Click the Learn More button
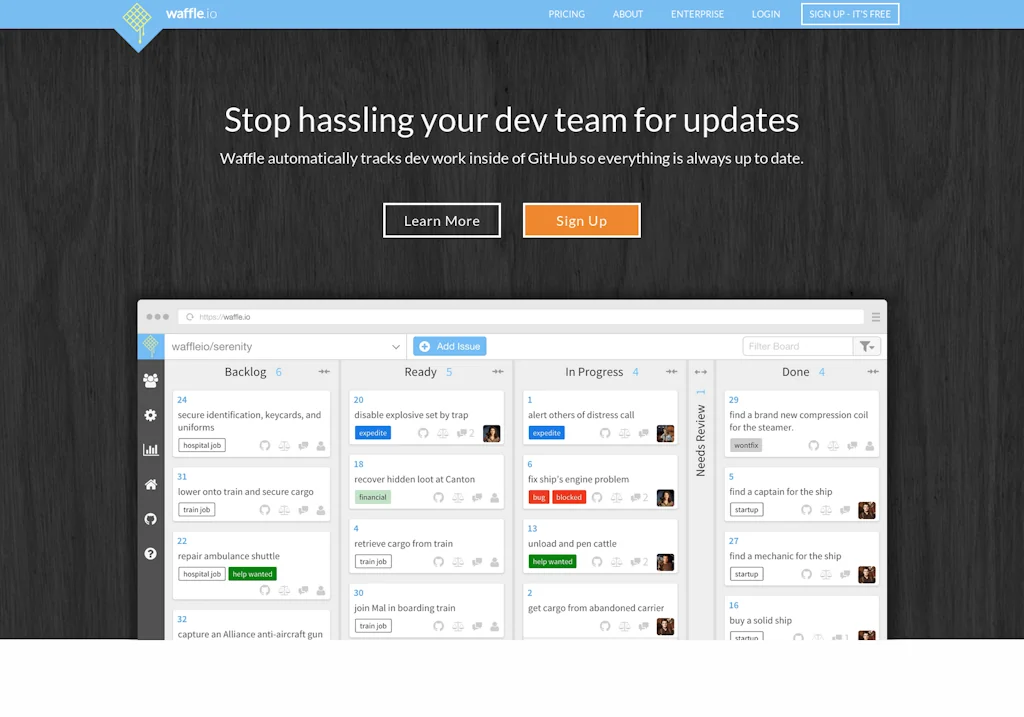 [x=442, y=221]
